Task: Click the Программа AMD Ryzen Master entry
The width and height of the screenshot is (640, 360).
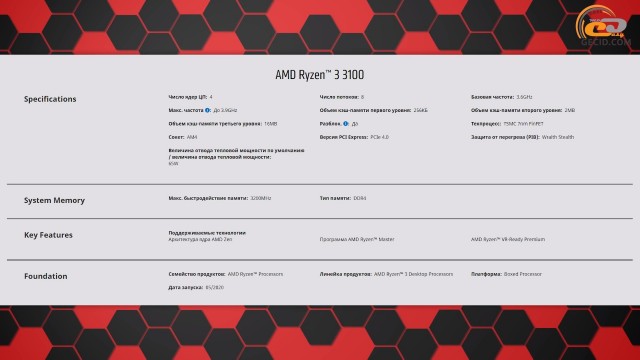Action: (x=357, y=239)
